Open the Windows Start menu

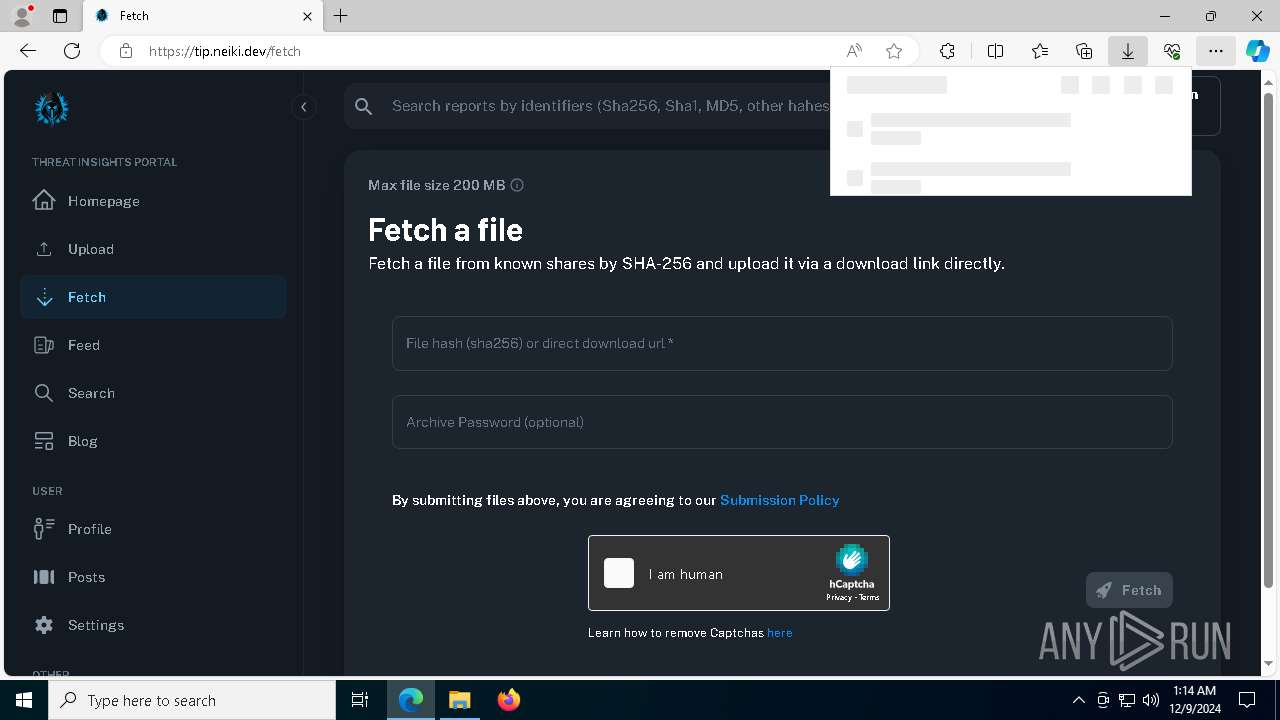[24, 700]
